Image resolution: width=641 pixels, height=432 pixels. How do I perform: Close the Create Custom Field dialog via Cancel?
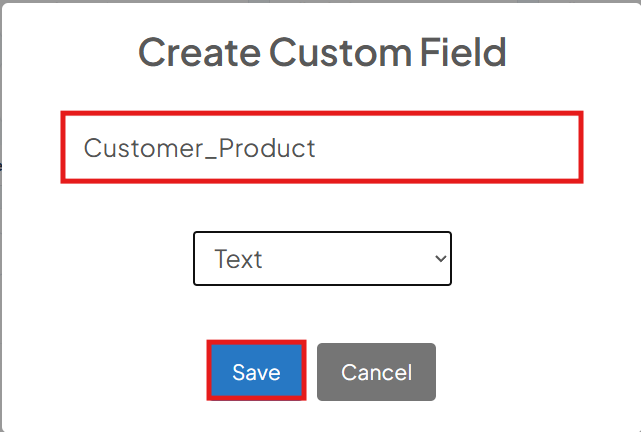tap(376, 372)
